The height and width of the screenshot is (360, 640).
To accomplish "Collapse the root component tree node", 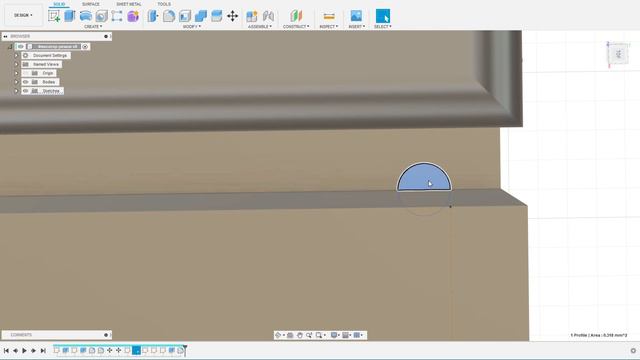I will point(10,47).
